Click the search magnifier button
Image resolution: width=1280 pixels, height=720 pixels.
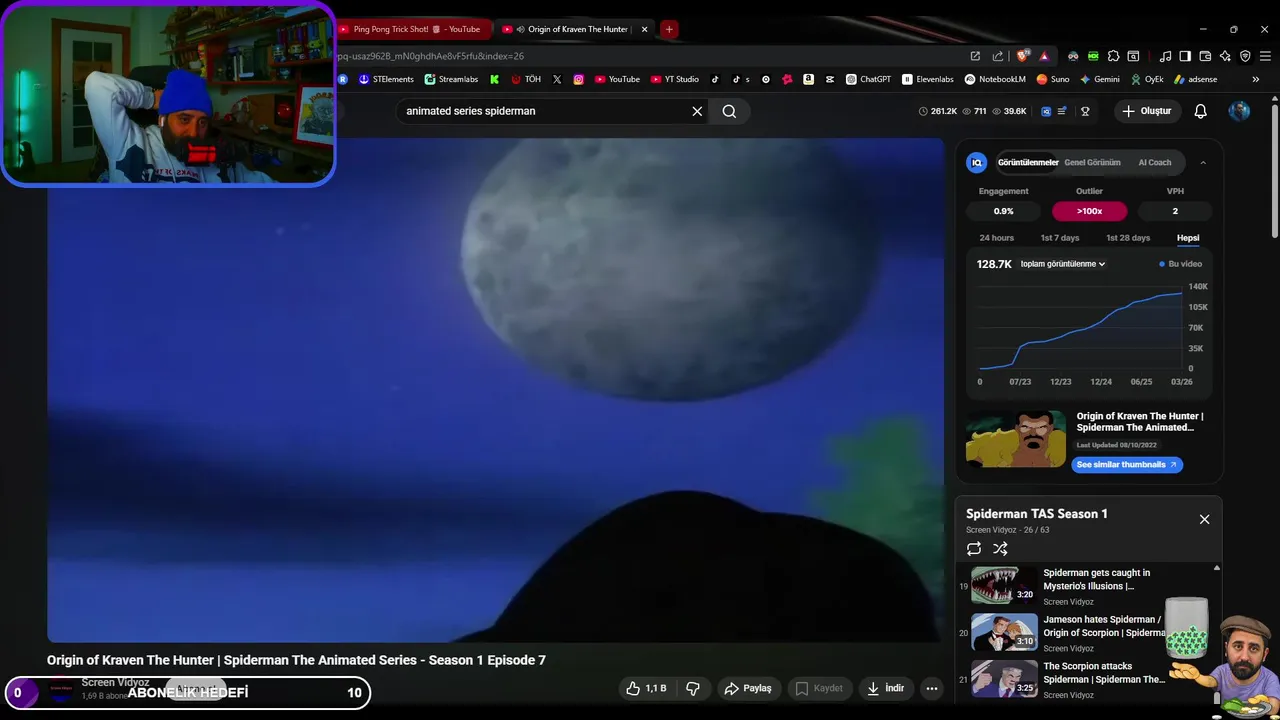tap(729, 111)
